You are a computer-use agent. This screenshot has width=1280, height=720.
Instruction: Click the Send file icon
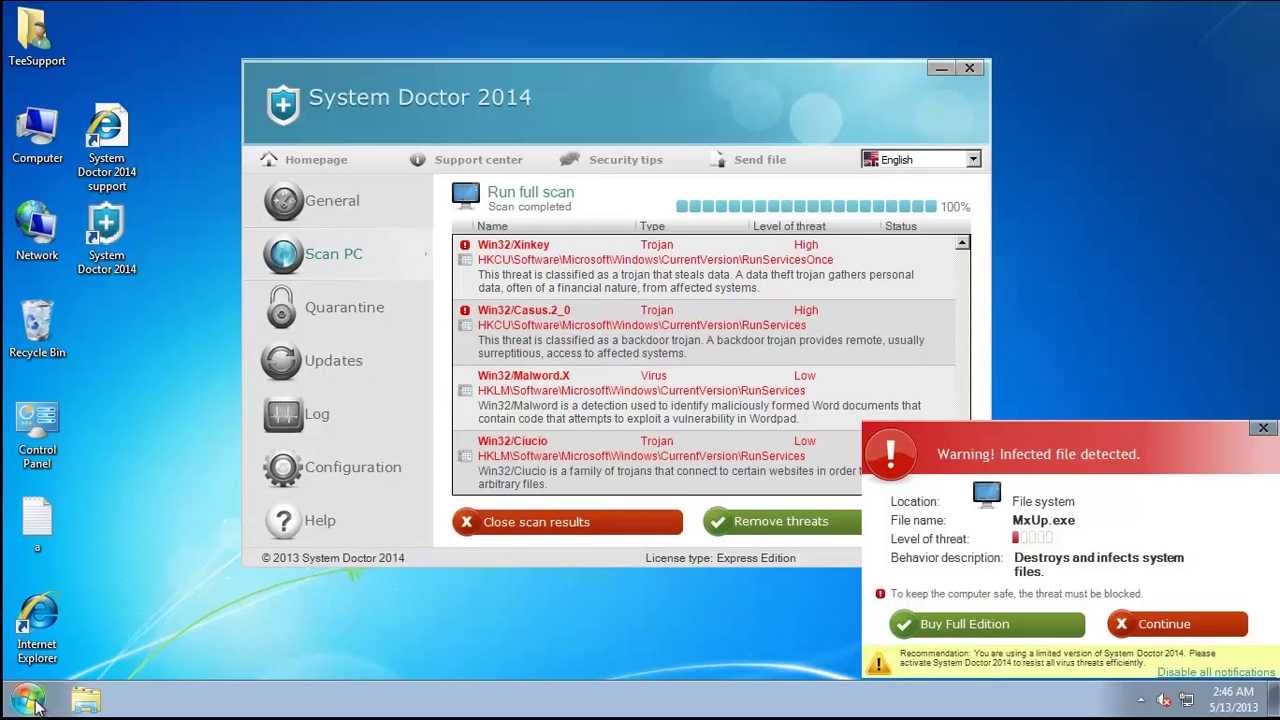(717, 159)
